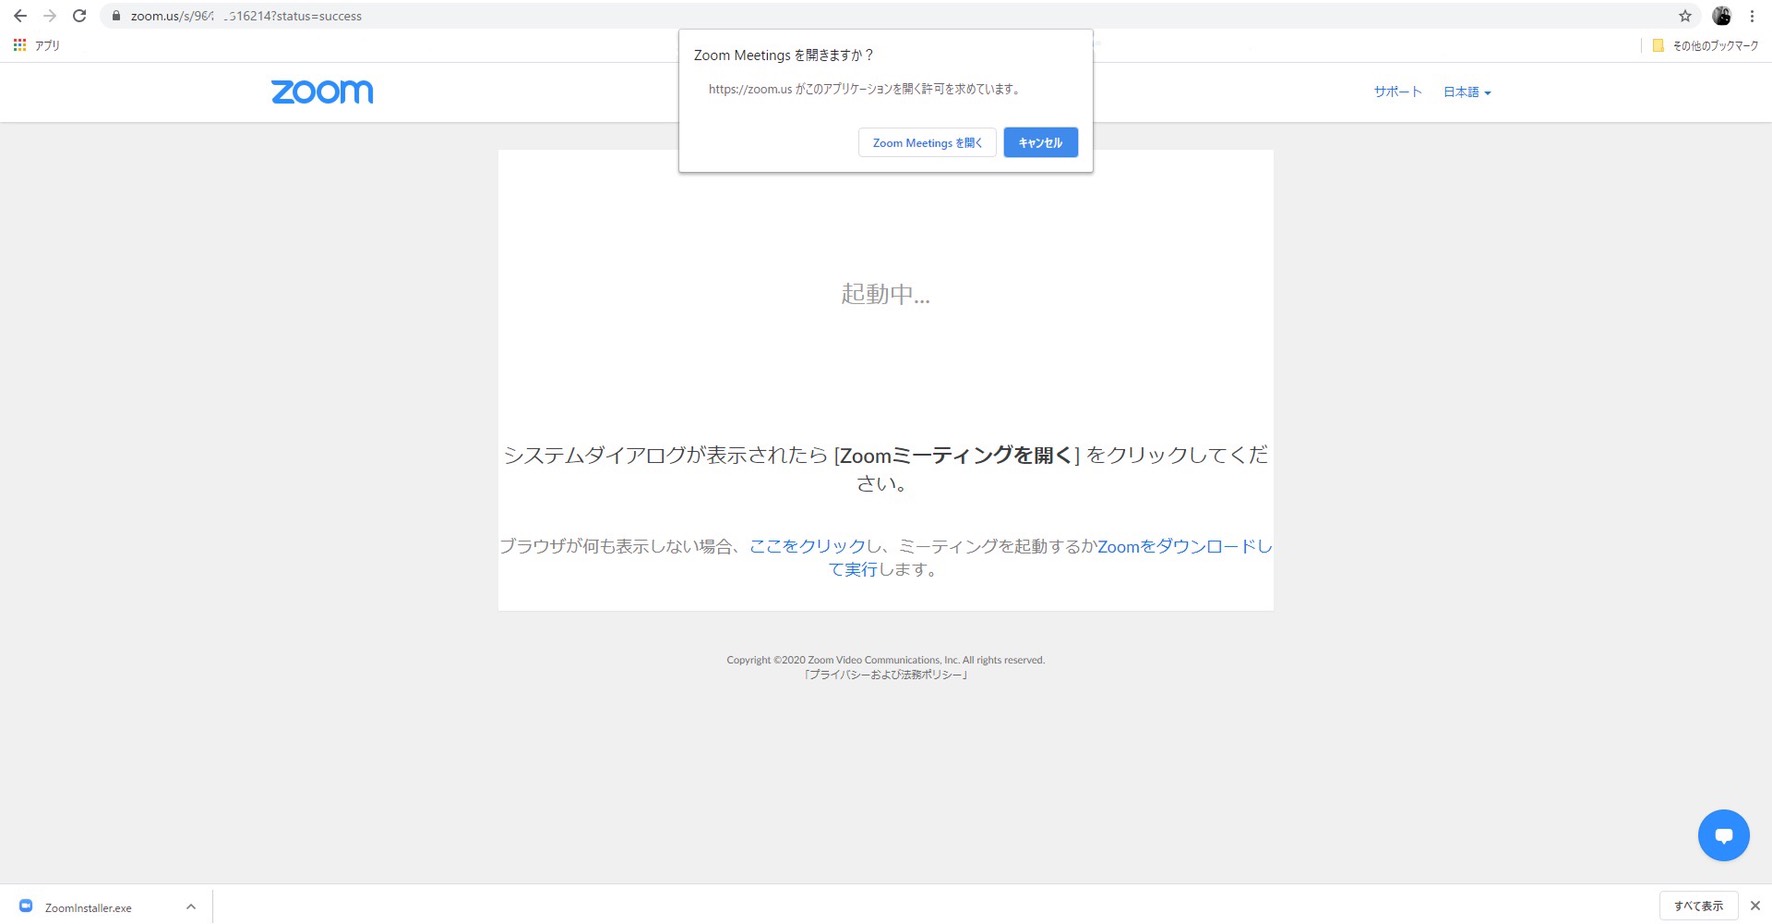
Task: Click the キャンセル button in the dialog
Action: (1040, 143)
